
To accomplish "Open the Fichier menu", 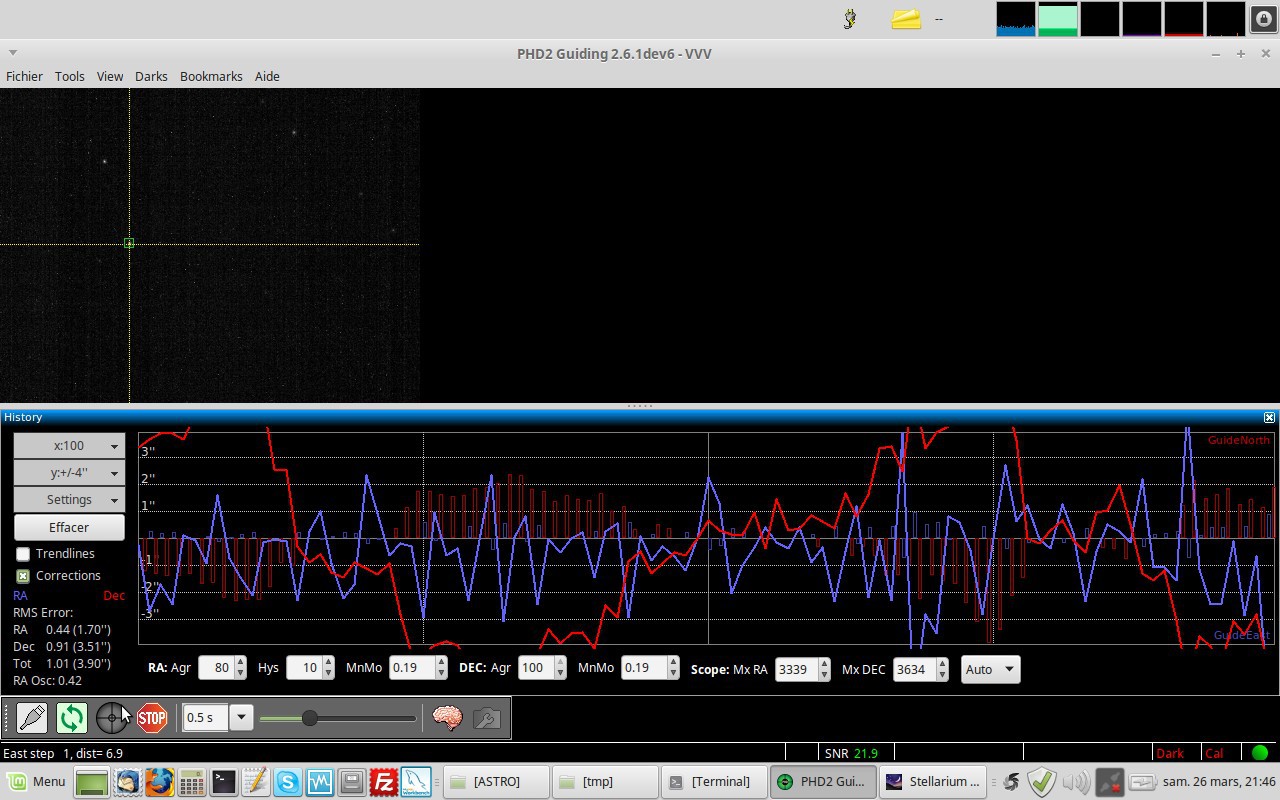I will (x=24, y=76).
